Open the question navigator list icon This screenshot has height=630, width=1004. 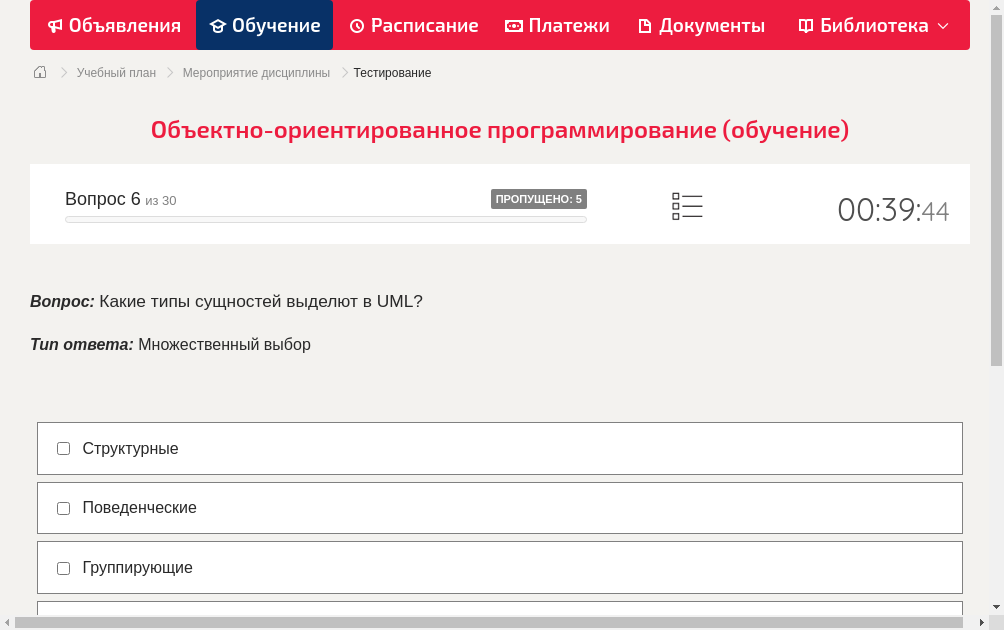pyautogui.click(x=687, y=206)
